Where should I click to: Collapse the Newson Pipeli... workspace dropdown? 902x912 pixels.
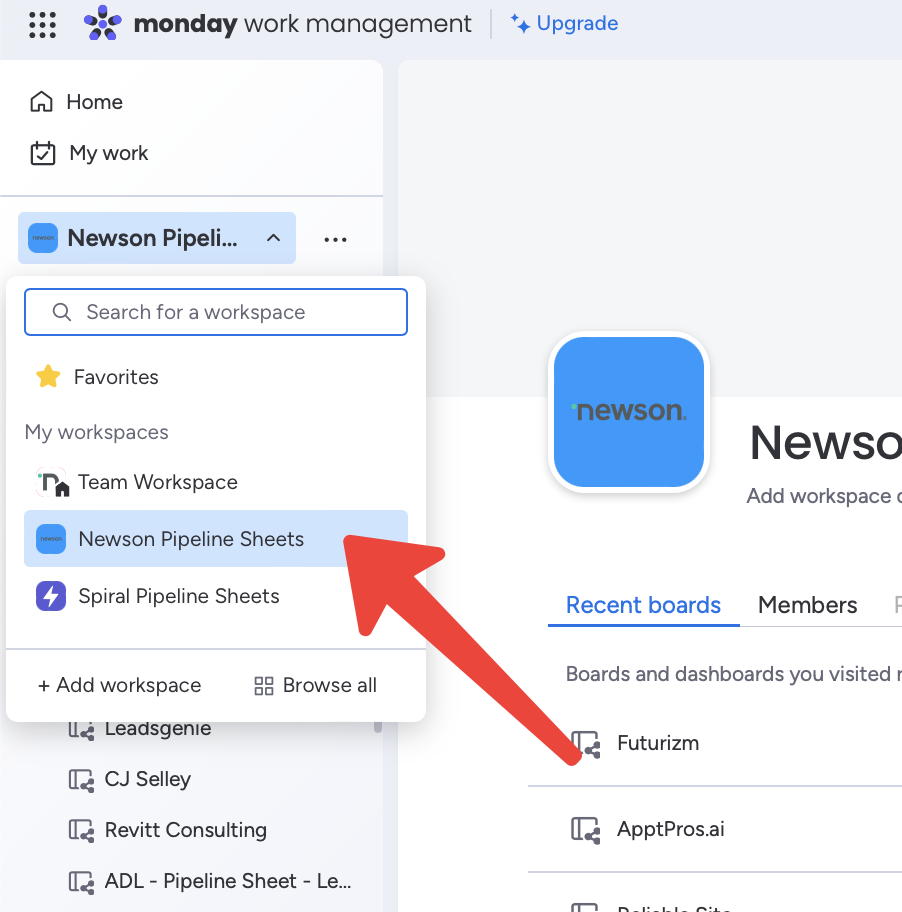click(x=157, y=238)
